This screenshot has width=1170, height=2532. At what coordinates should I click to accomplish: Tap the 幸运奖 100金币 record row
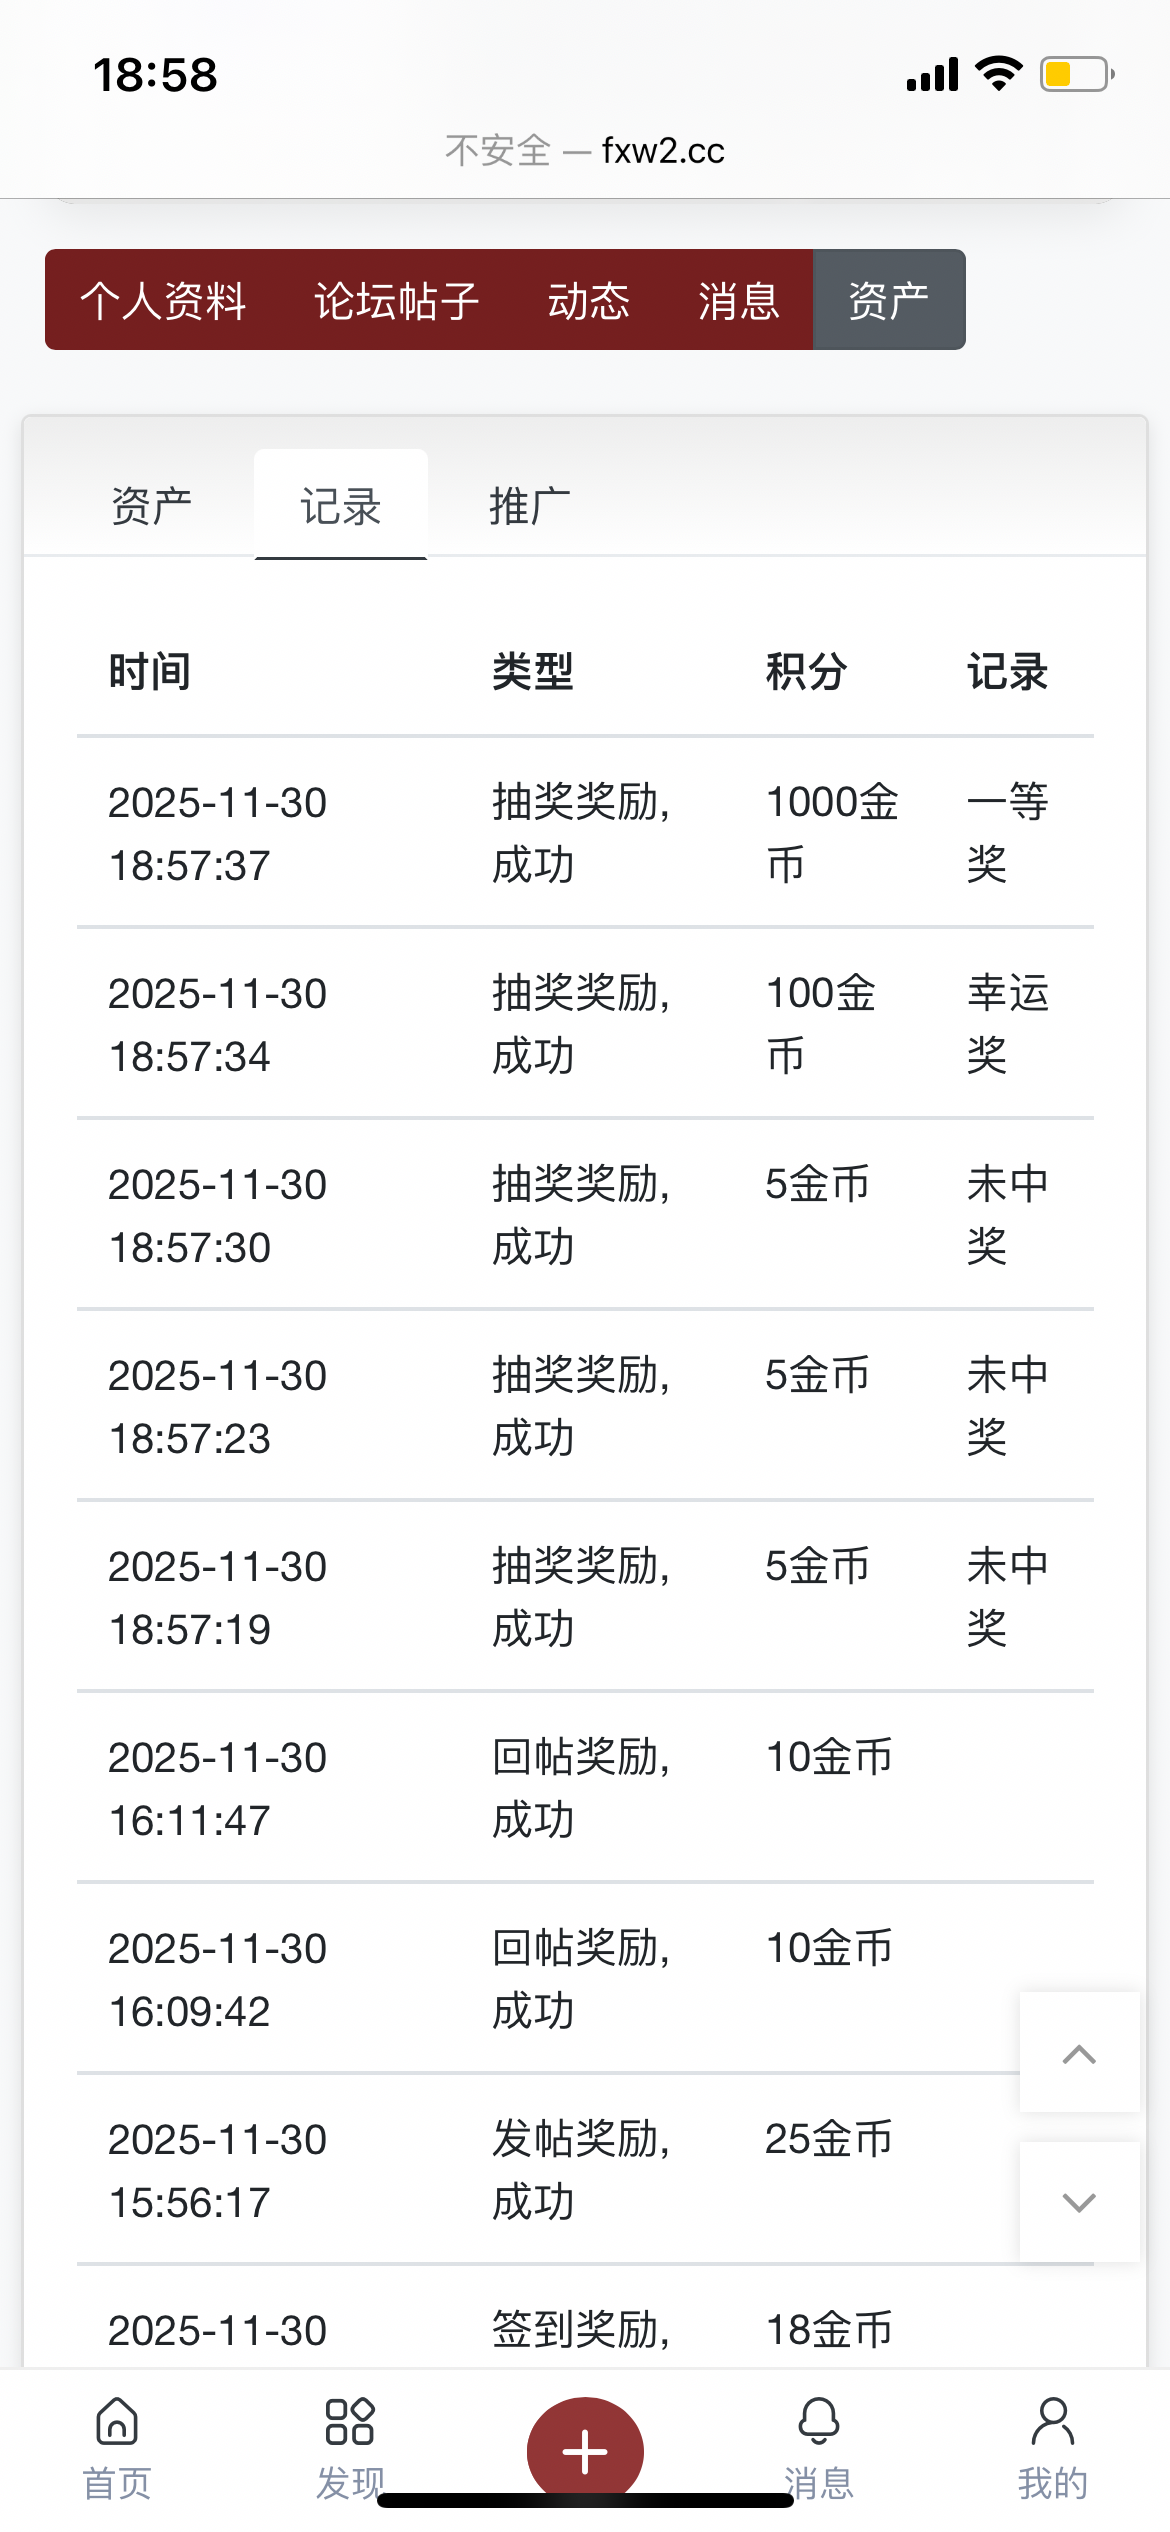pos(585,1024)
